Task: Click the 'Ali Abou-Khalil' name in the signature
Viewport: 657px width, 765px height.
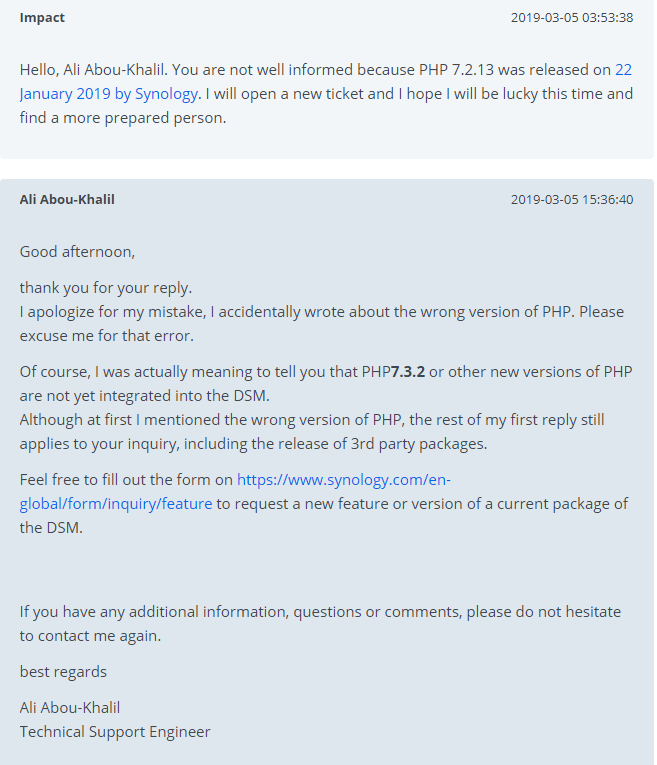Action: tap(70, 707)
